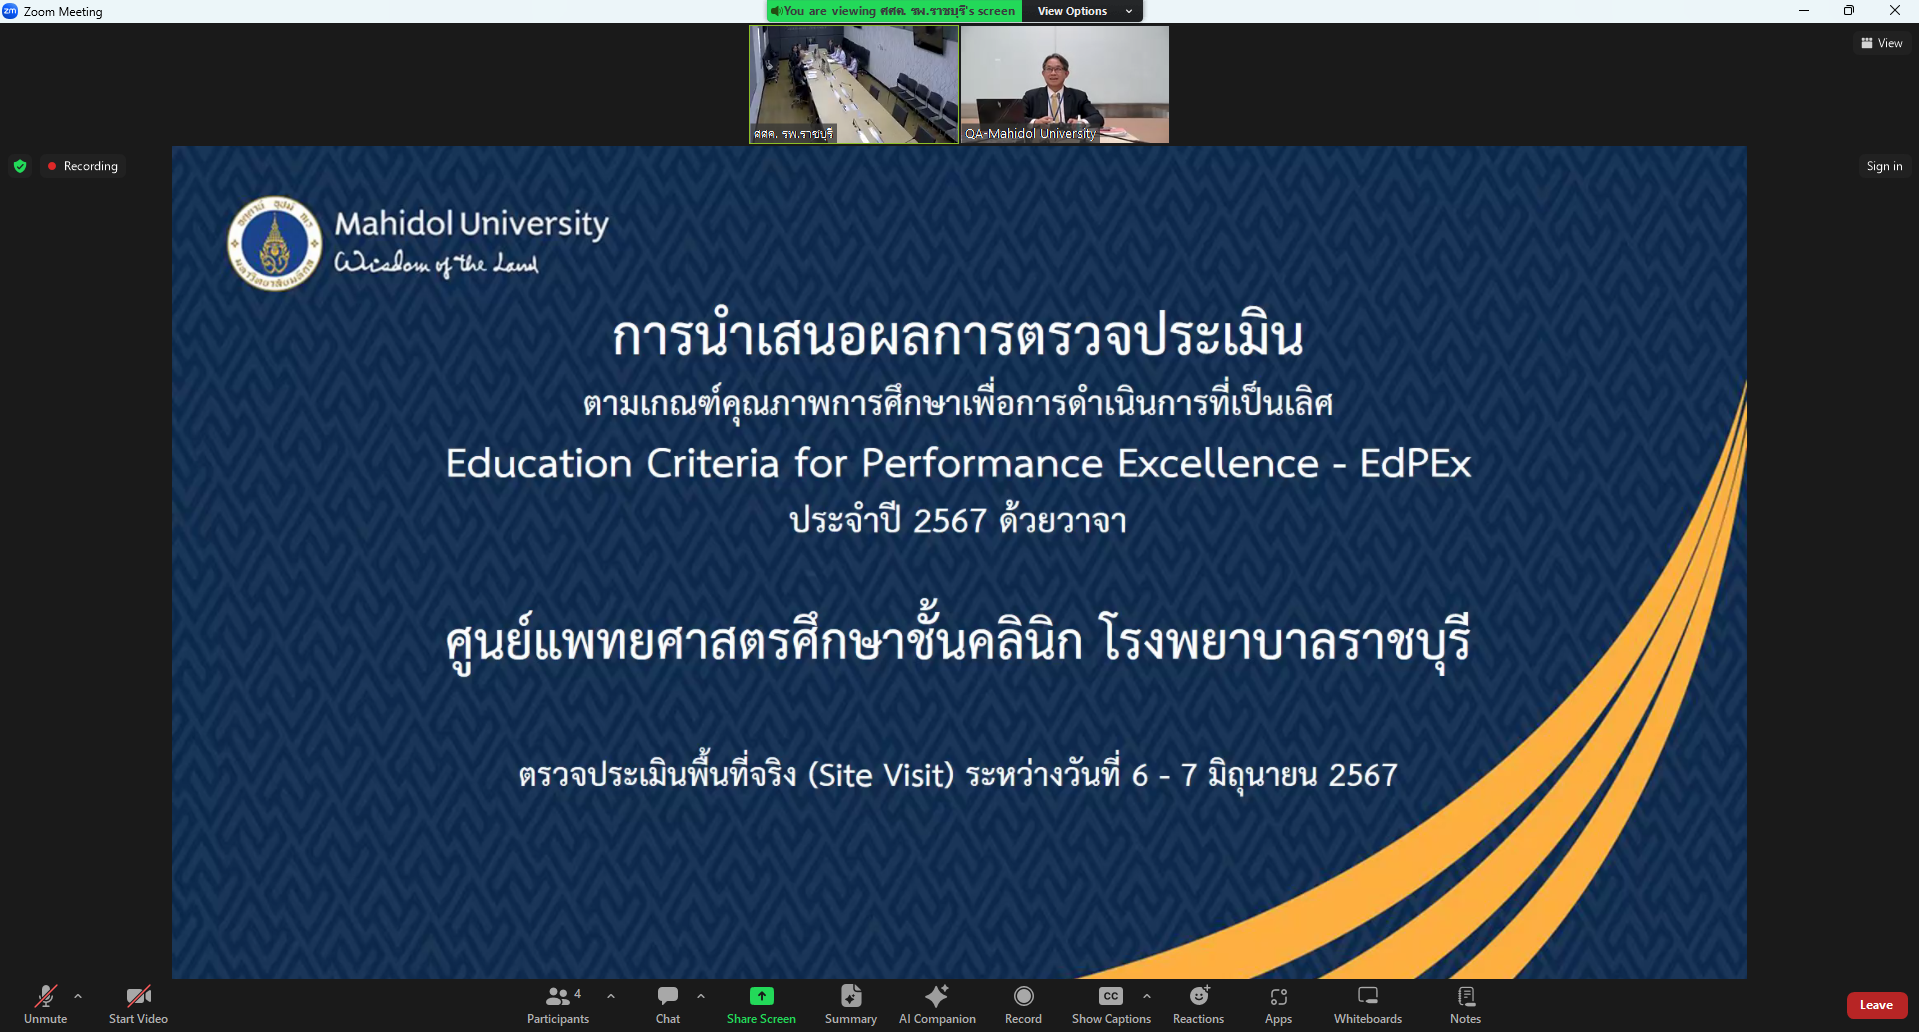Close the Zoom Meeting window
Screen dimensions: 1919x1032
(x=1895, y=11)
